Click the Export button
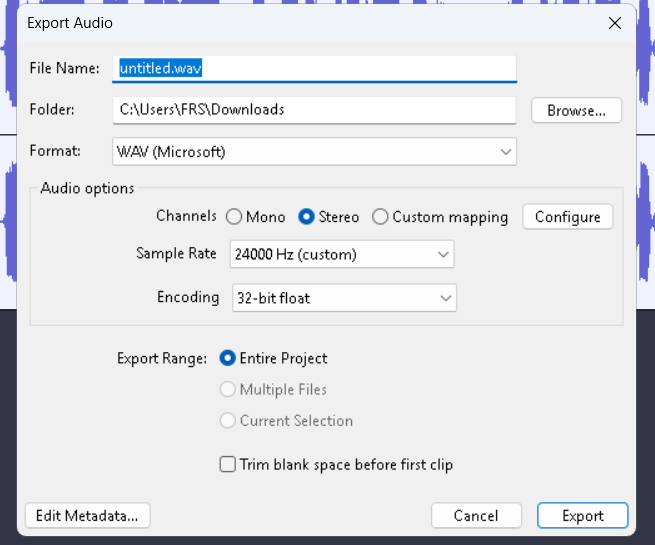The height and width of the screenshot is (545, 655). (583, 516)
